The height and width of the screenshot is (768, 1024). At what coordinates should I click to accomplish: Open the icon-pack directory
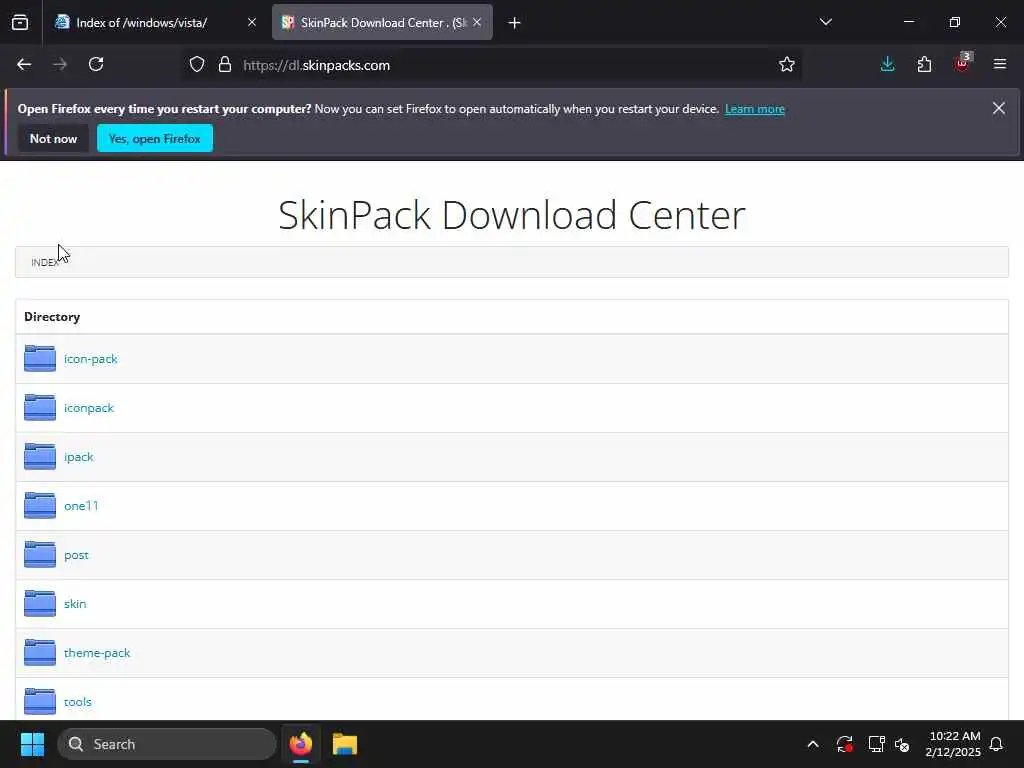(x=91, y=359)
